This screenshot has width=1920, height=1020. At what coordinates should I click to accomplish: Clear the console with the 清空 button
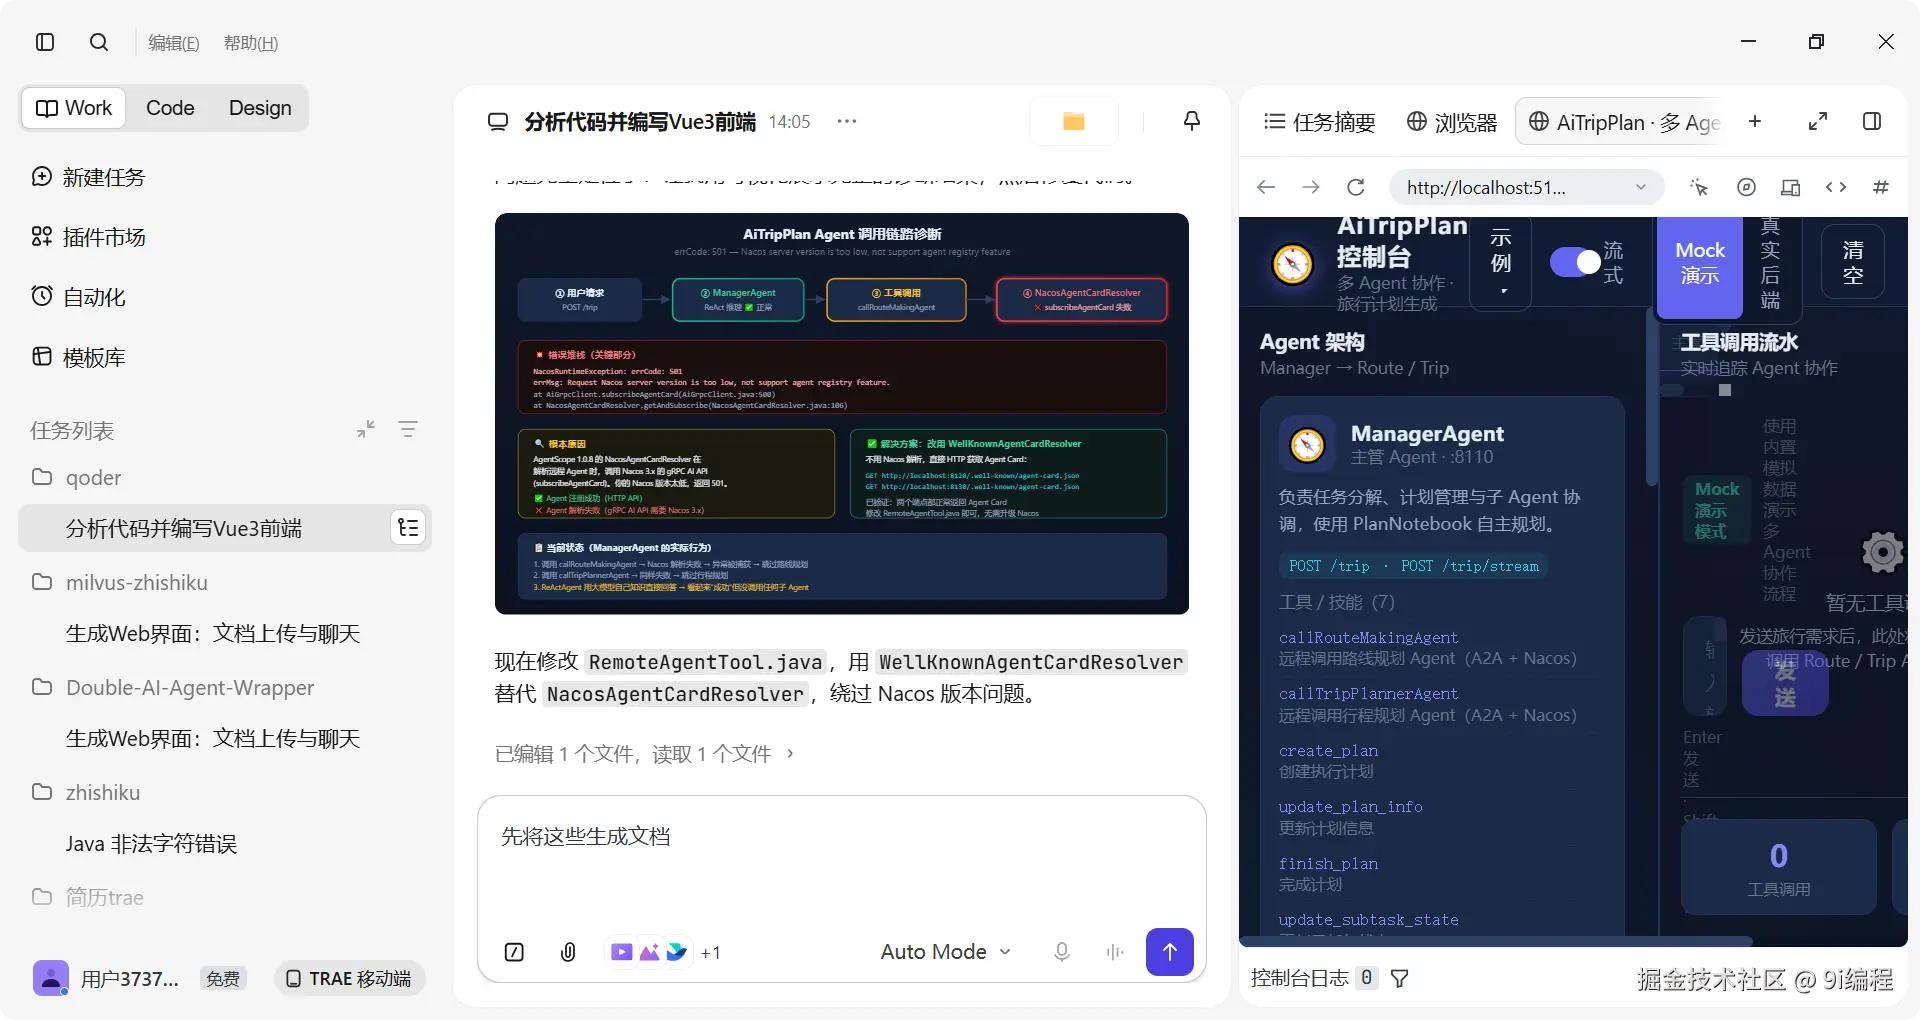(x=1853, y=262)
